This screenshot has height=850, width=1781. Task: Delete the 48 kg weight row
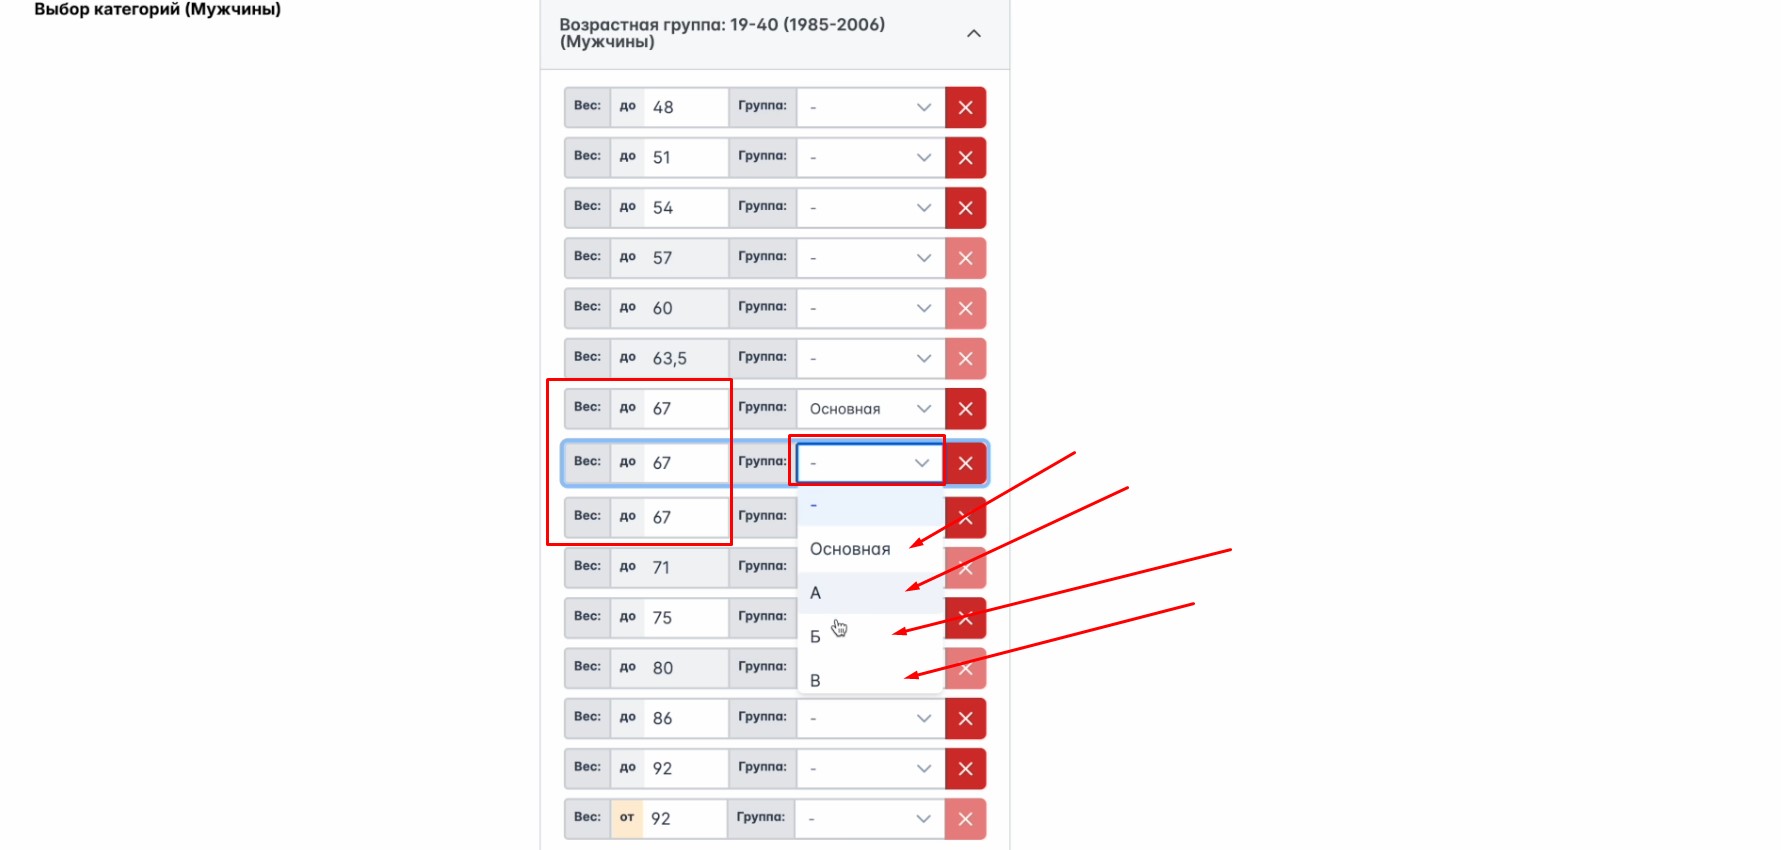click(x=965, y=108)
